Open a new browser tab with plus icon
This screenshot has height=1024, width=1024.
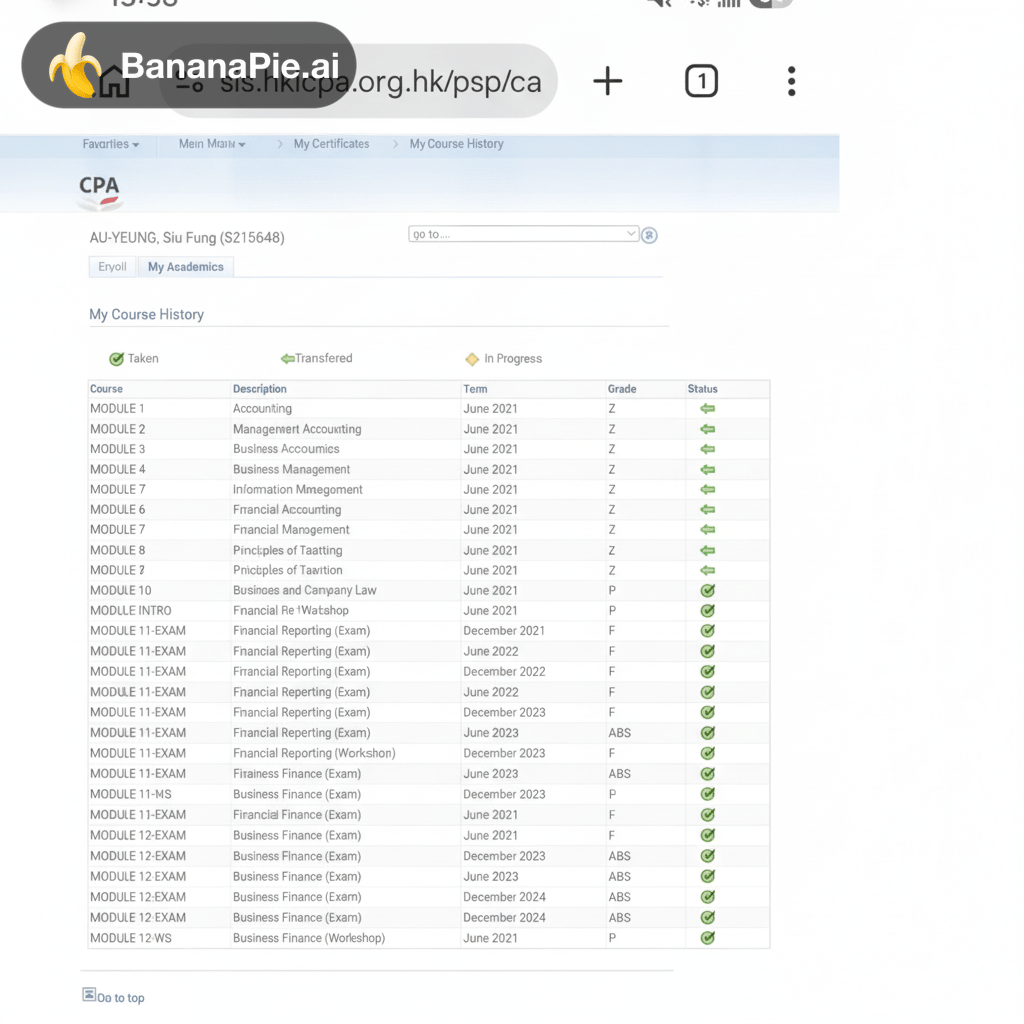click(607, 81)
